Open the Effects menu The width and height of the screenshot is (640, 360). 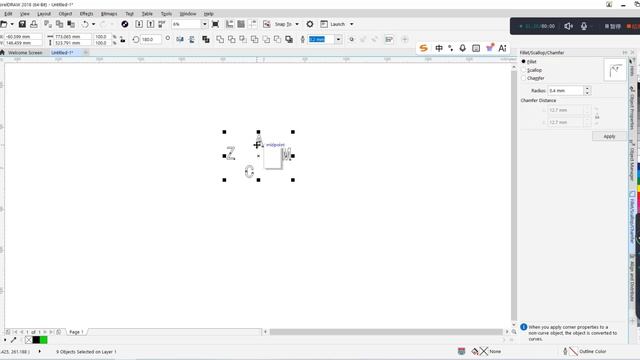pos(87,14)
